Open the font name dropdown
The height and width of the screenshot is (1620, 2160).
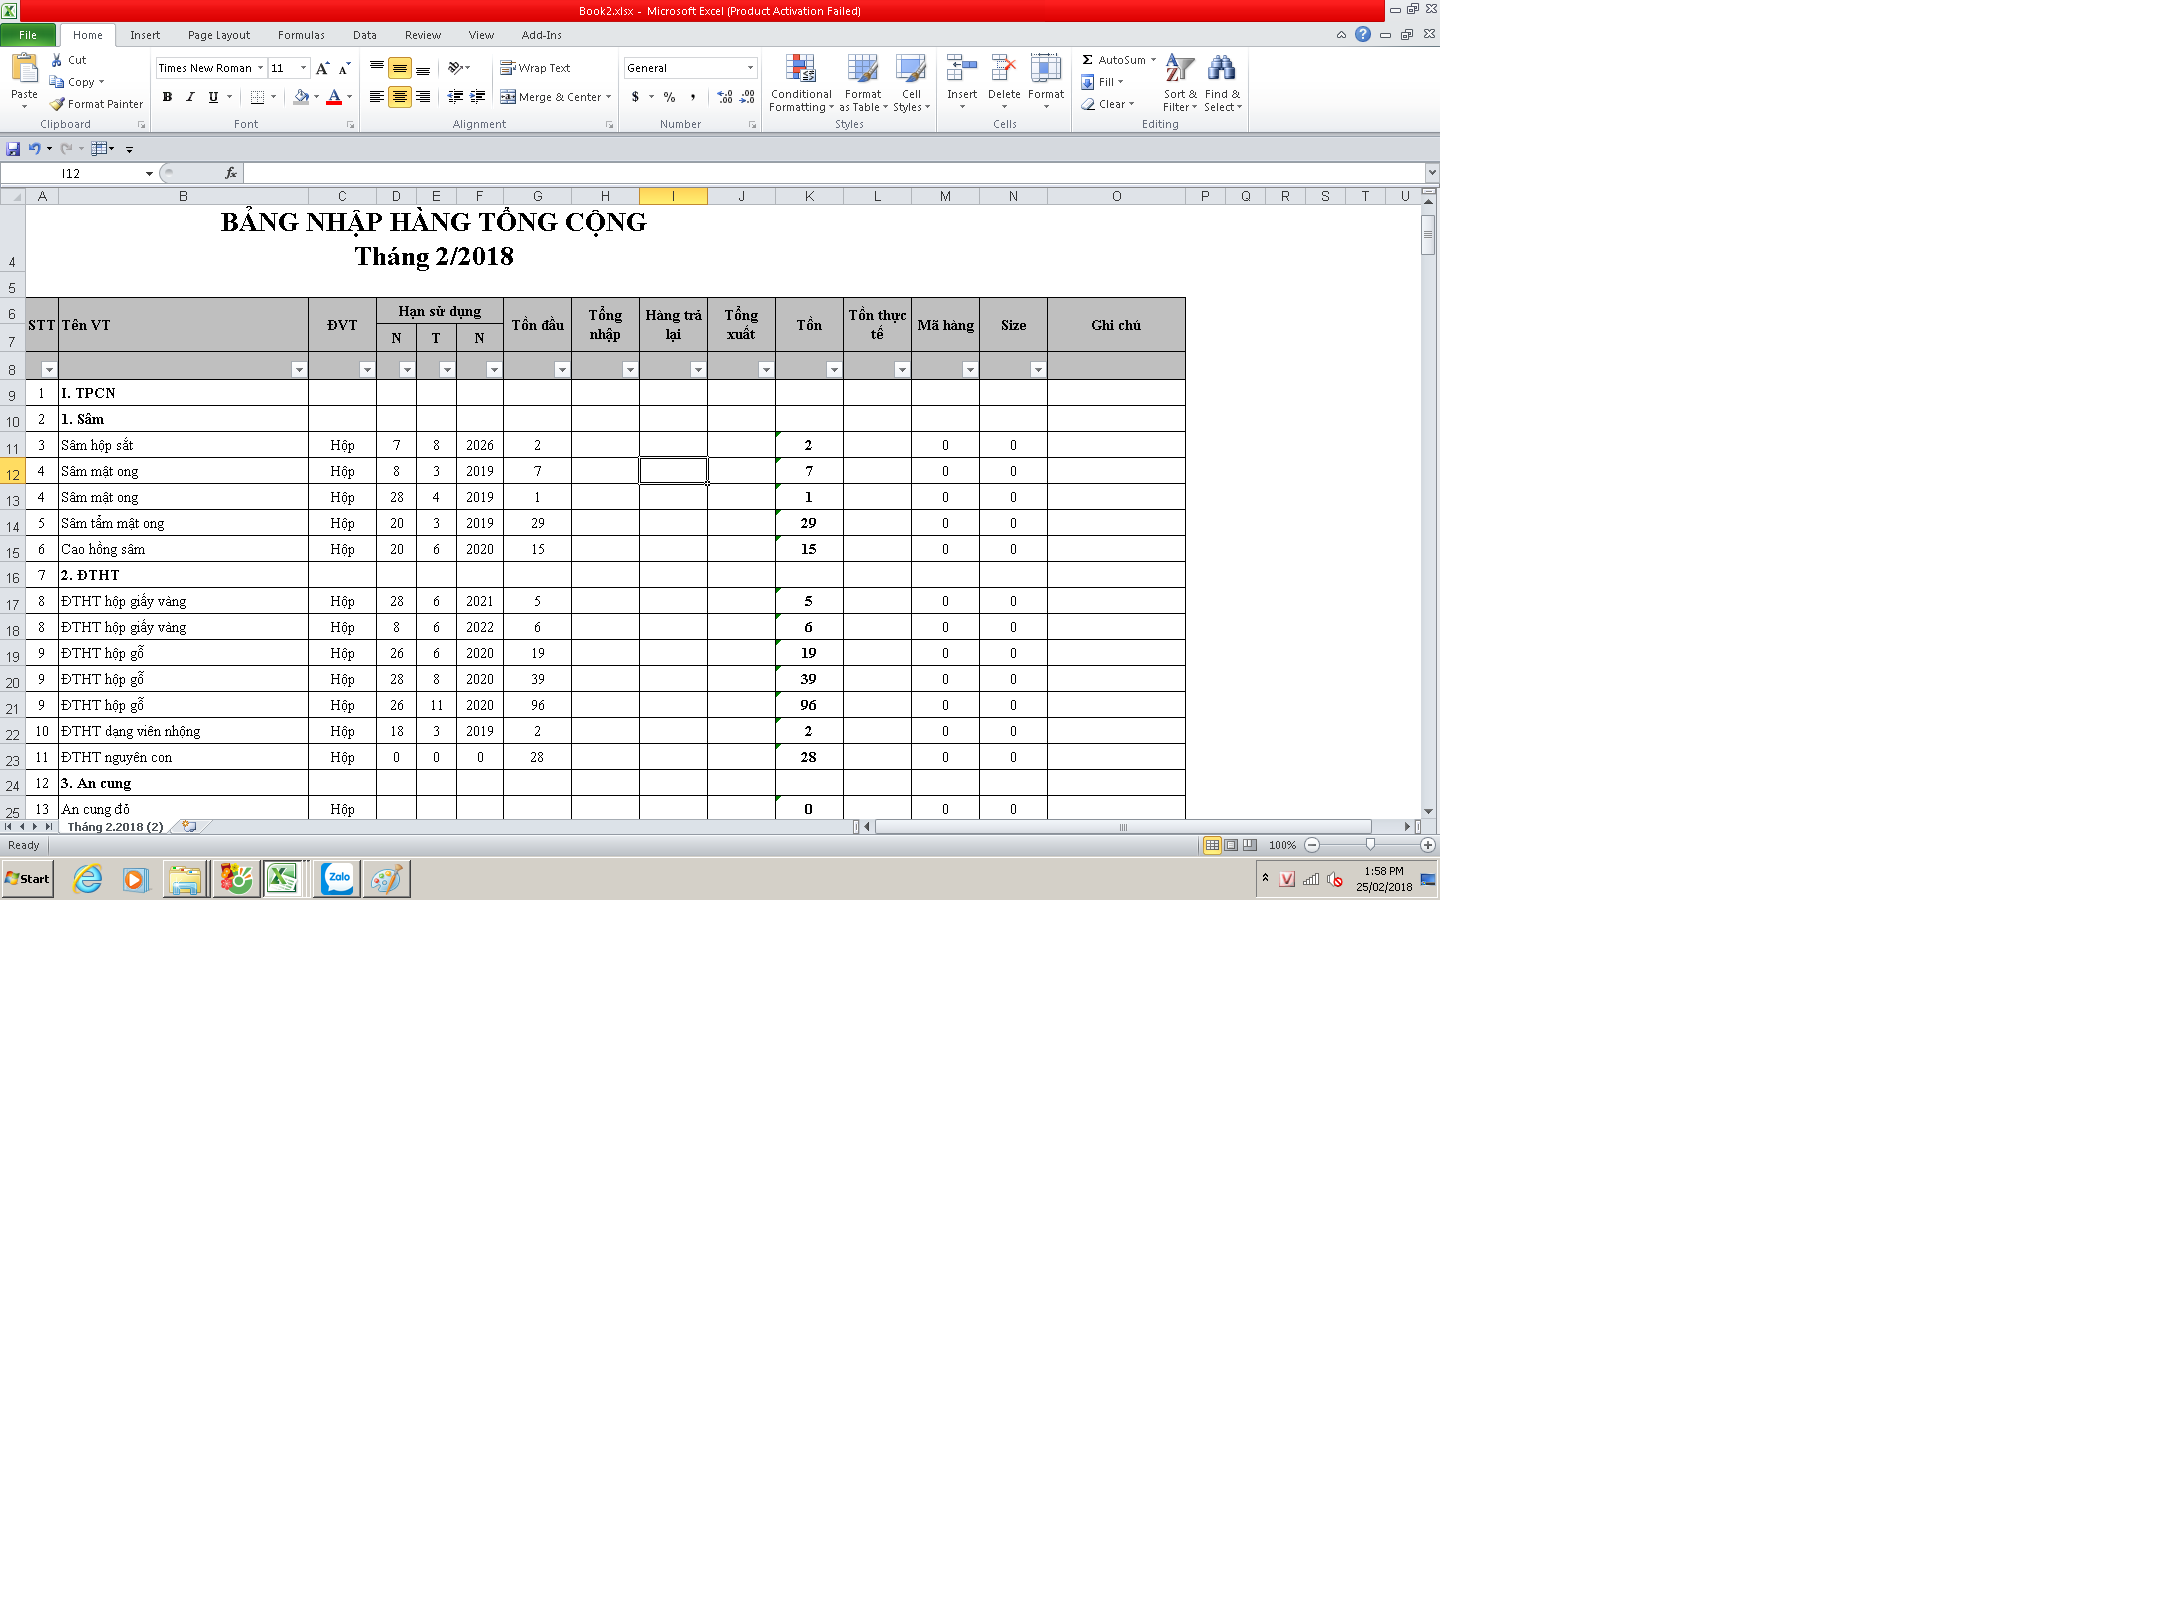[x=261, y=68]
